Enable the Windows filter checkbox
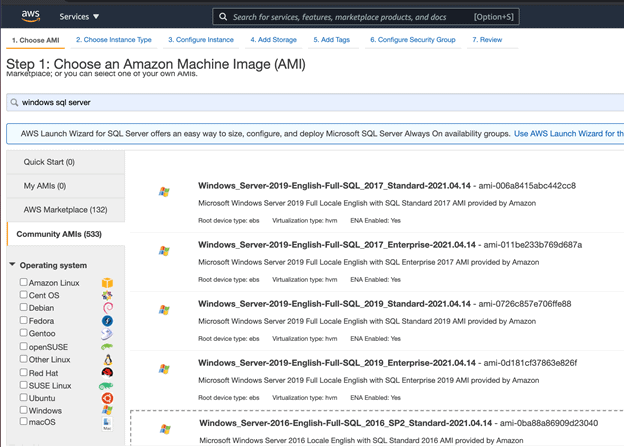 click(23, 410)
